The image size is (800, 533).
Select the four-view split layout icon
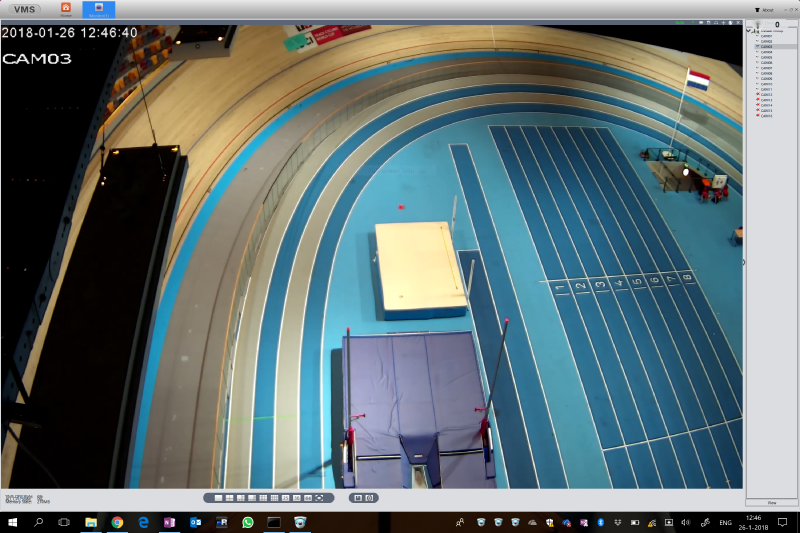[229, 497]
